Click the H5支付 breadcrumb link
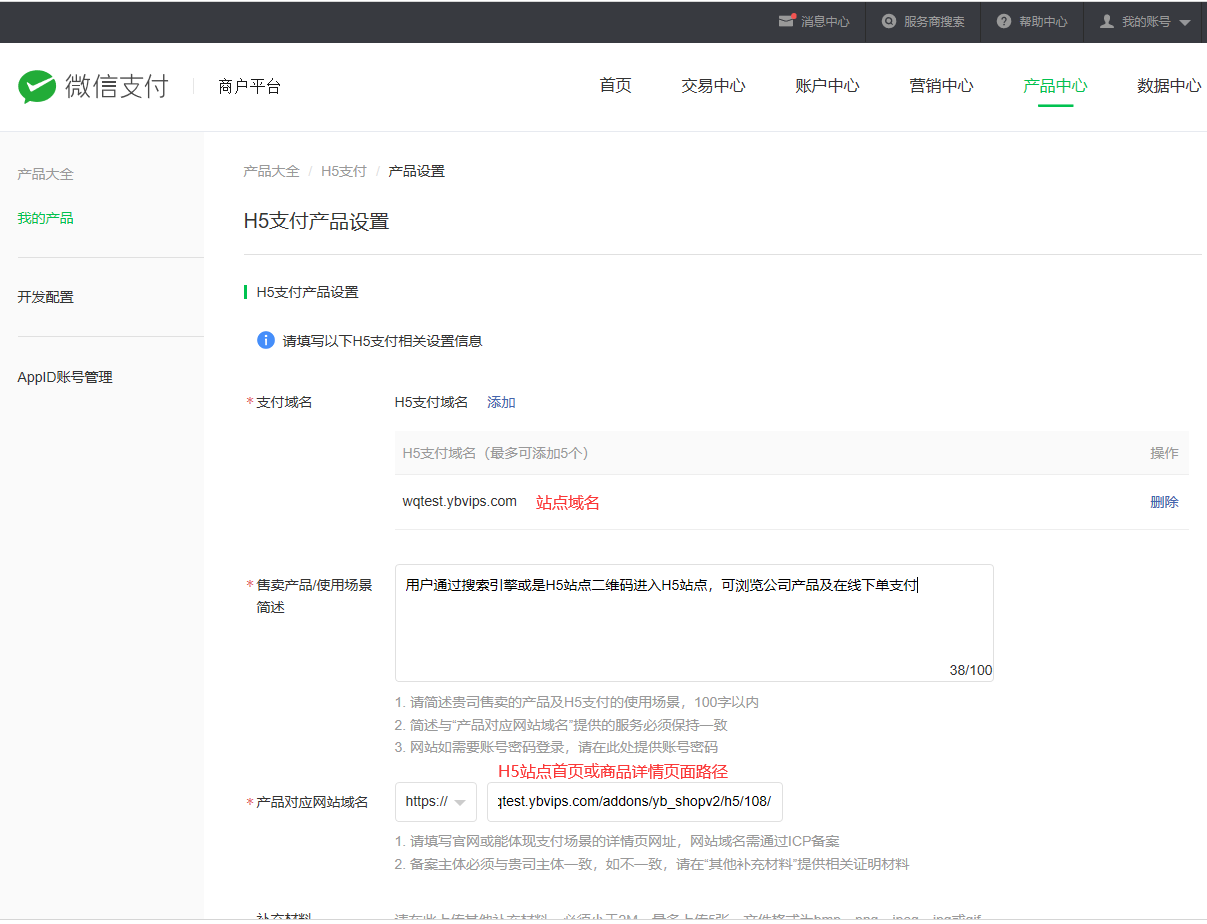This screenshot has width=1207, height=924. pyautogui.click(x=343, y=171)
